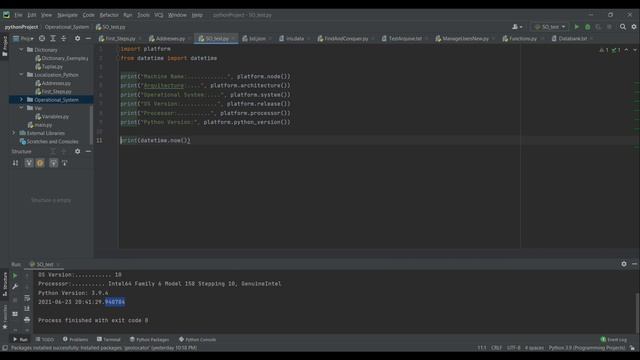Open Project view selector dropdown
This screenshot has height=360, width=640.
pyautogui.click(x=23, y=38)
